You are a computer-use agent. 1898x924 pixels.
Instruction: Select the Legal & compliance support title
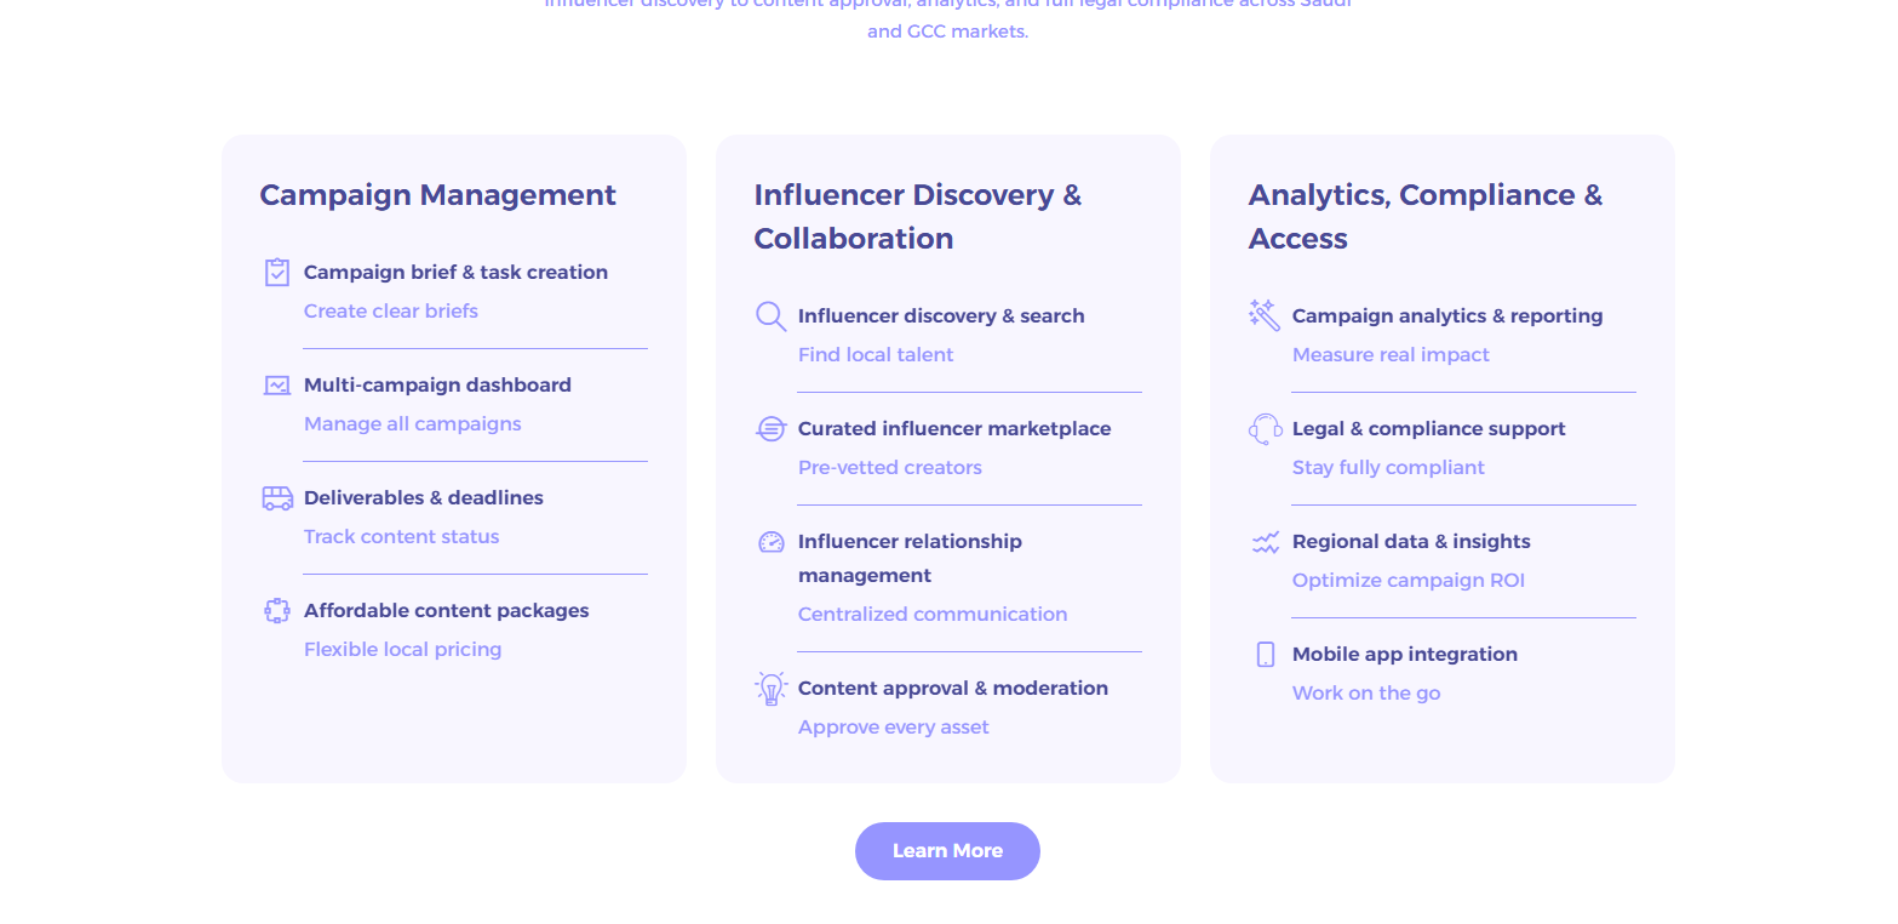click(1428, 429)
